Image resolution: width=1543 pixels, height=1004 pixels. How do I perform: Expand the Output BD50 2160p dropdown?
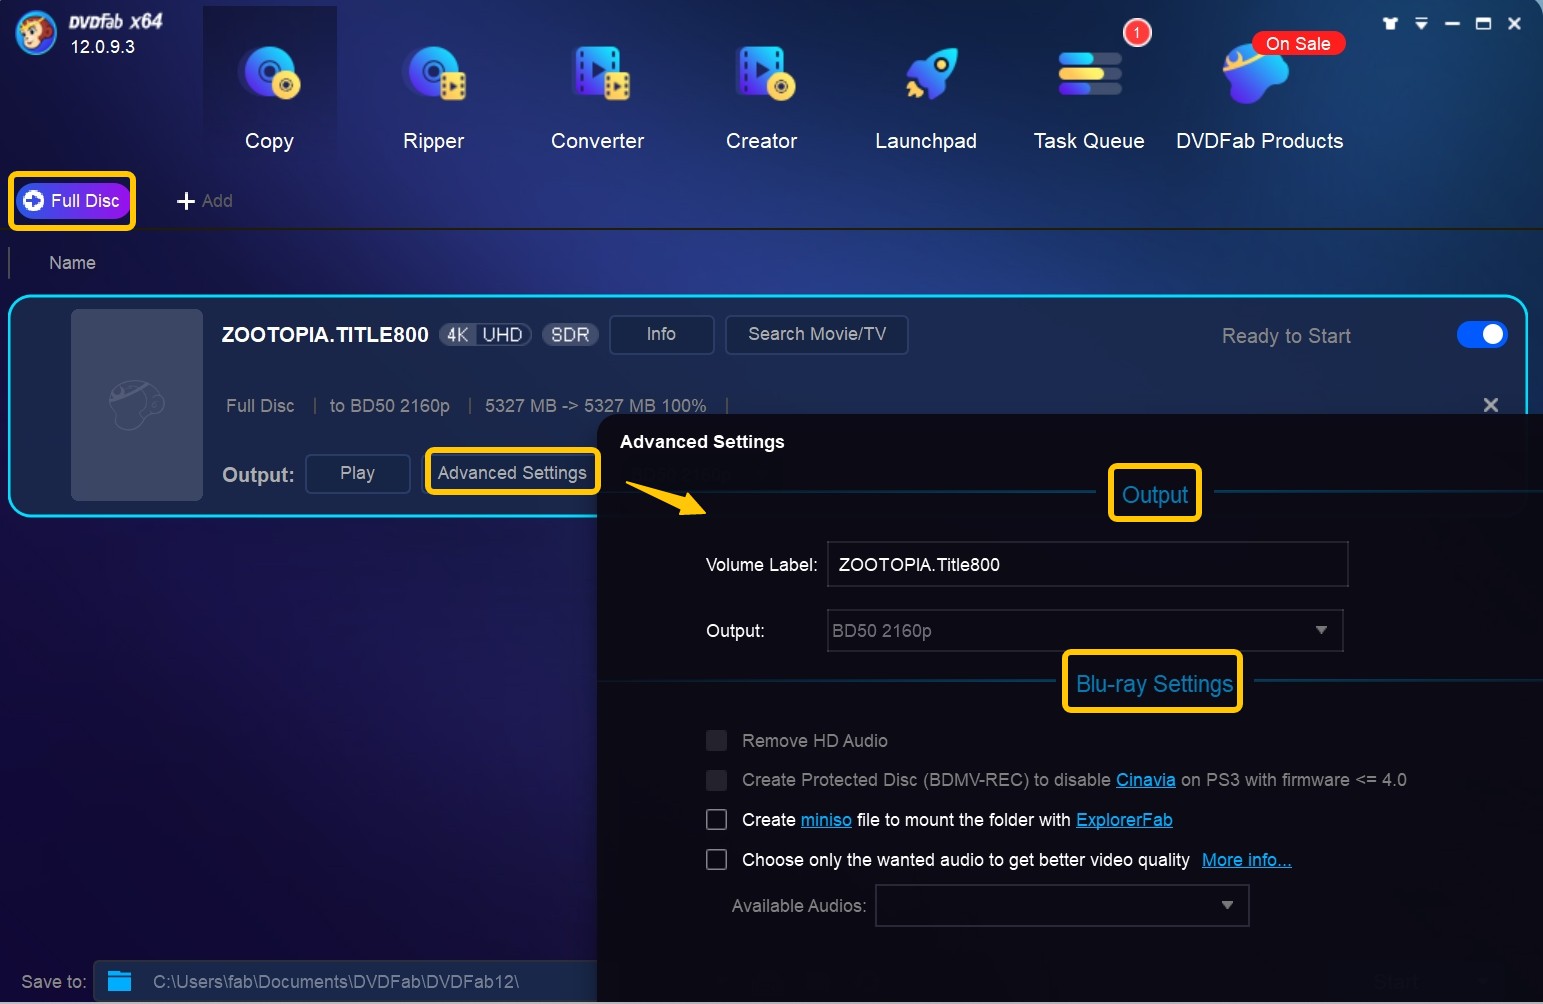(x=1085, y=631)
